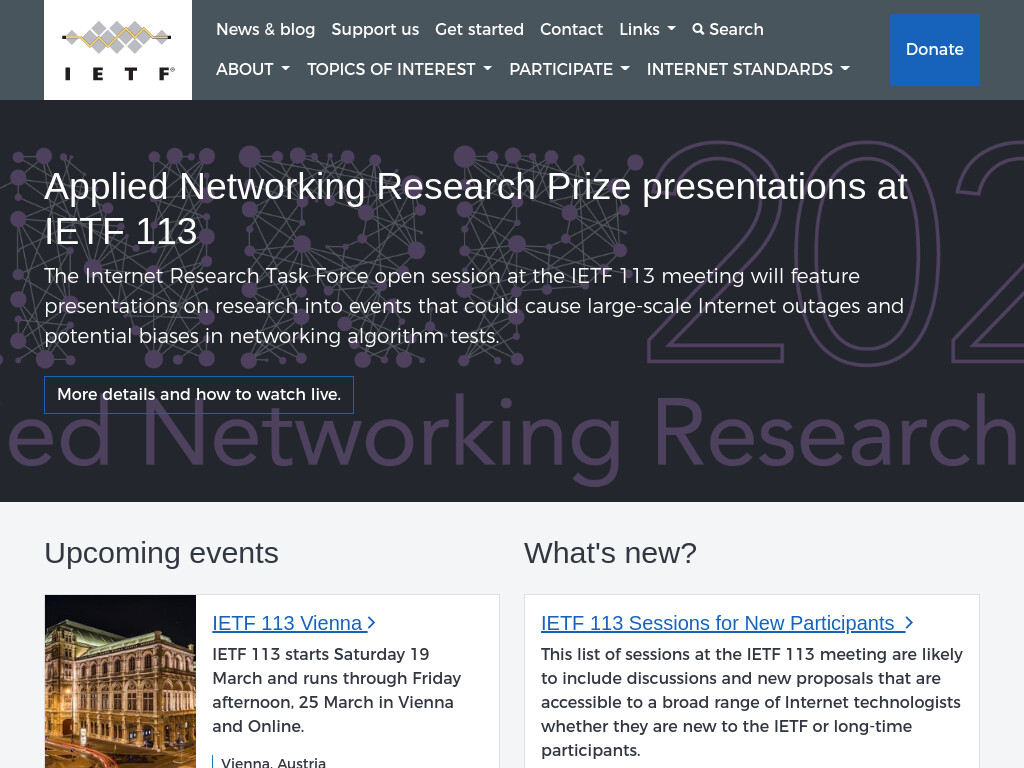Click the IETF logo
This screenshot has height=768, width=1024.
tap(118, 50)
